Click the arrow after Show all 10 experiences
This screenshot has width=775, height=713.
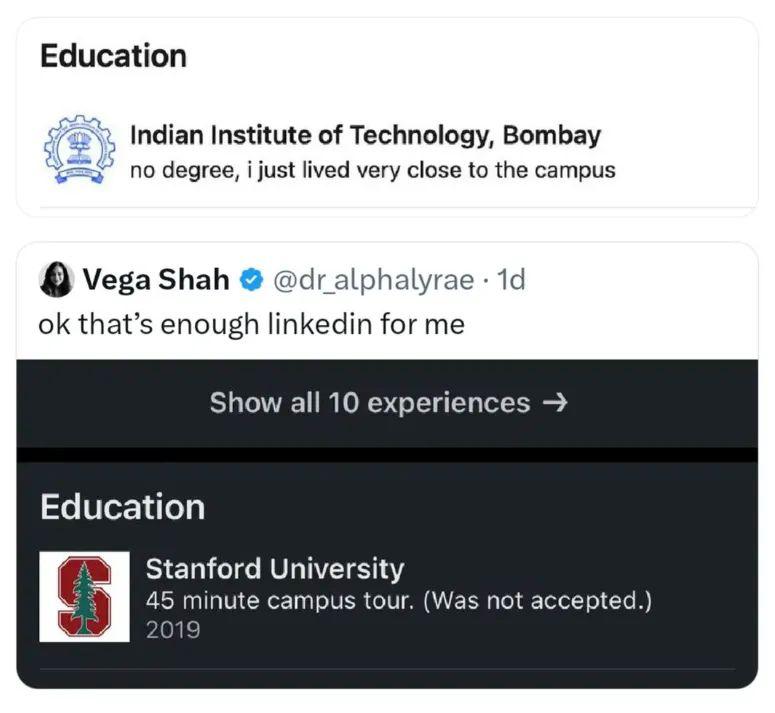554,403
